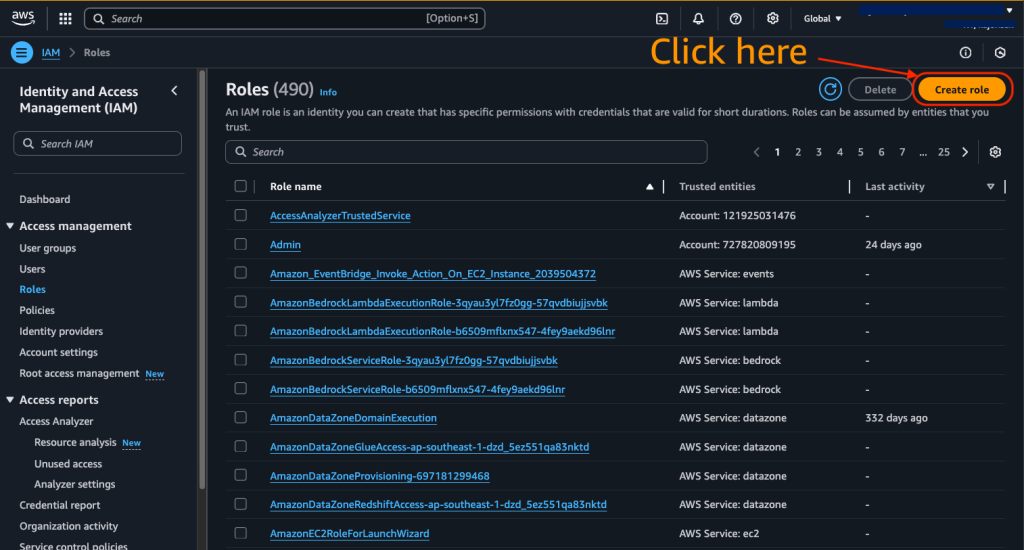Open the services grid menu
Screen dimensions: 1024x550
pyautogui.click(x=65, y=18)
